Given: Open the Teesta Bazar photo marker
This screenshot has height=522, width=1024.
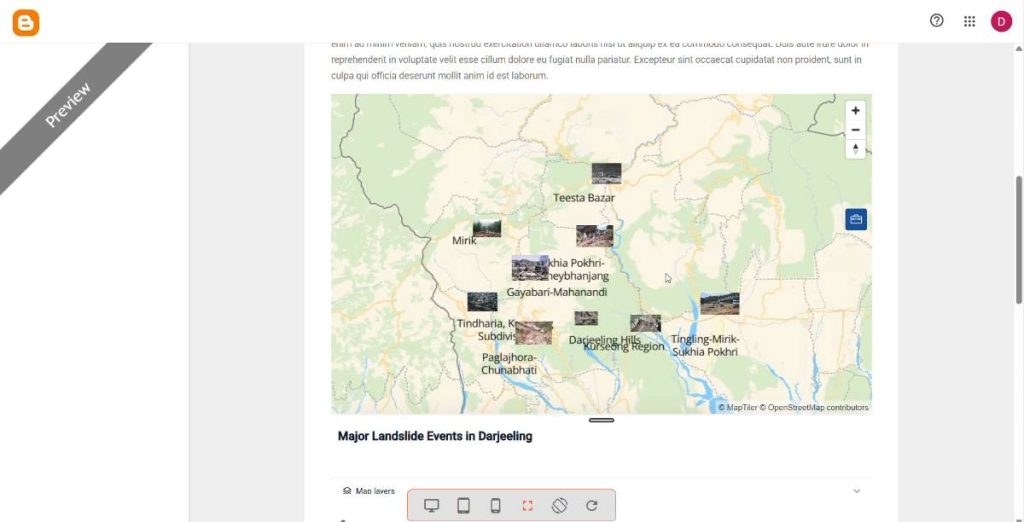Looking at the screenshot, I should [x=606, y=173].
